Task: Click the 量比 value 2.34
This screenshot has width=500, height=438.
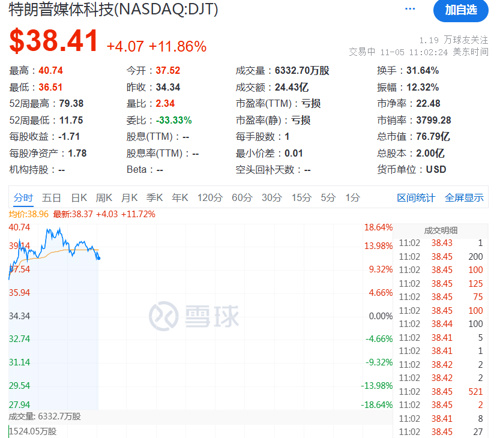Action: point(165,104)
